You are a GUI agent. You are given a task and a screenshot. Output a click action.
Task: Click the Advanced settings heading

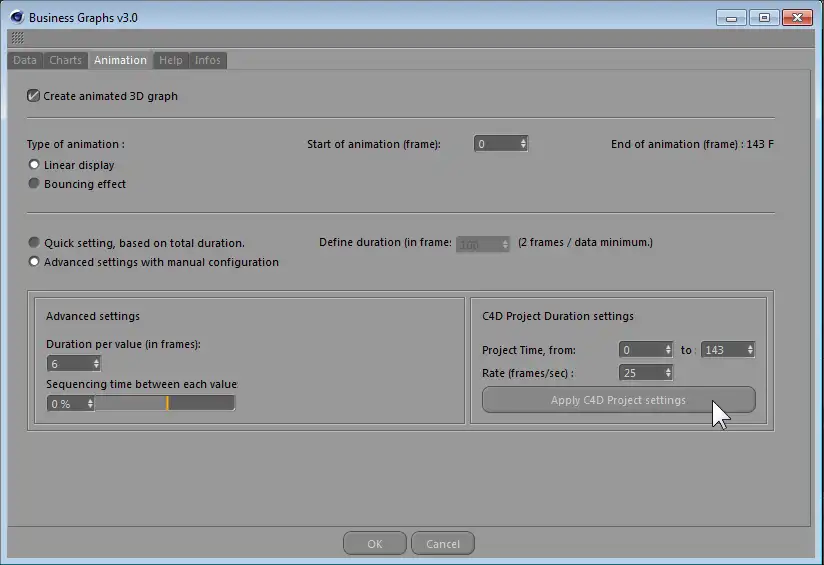pos(93,316)
